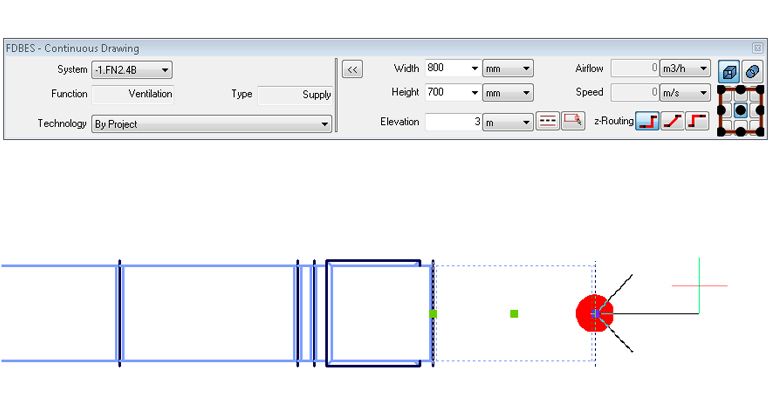The image size is (773, 412).
Task: Choose the right-angle z-Routing option on the far right
Action: tap(697, 122)
